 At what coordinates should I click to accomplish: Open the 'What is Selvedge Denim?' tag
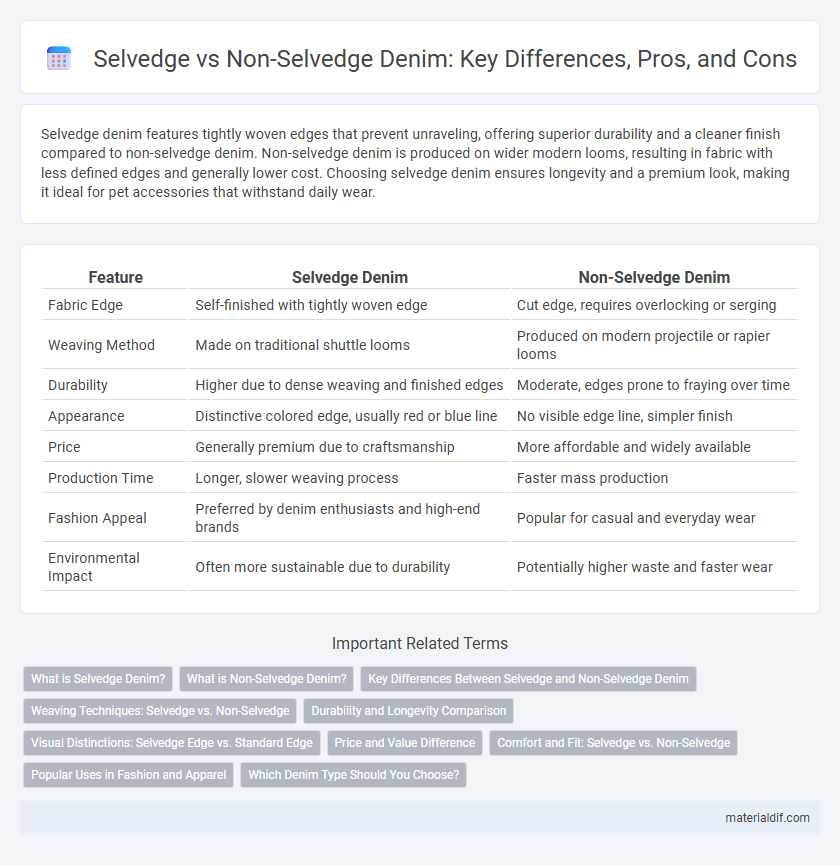pyautogui.click(x=98, y=679)
